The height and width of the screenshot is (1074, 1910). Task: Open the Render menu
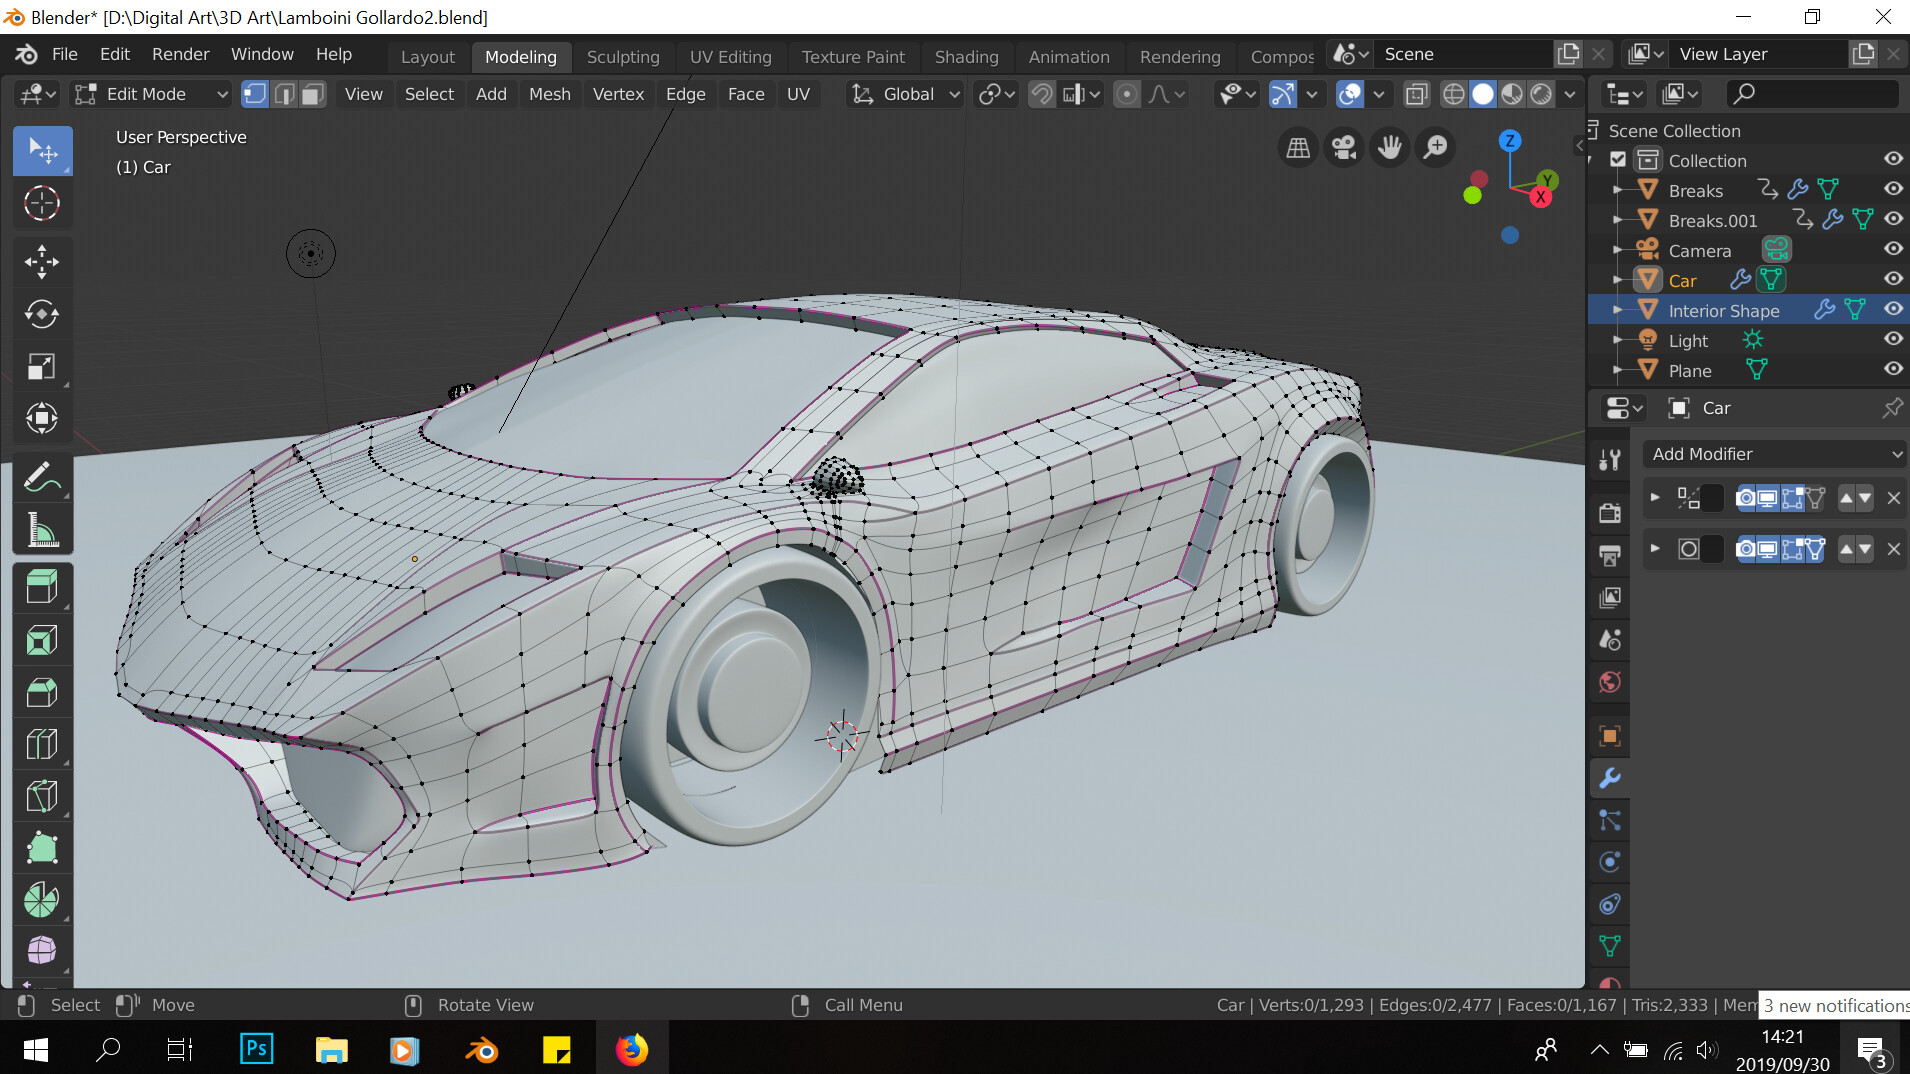179,54
